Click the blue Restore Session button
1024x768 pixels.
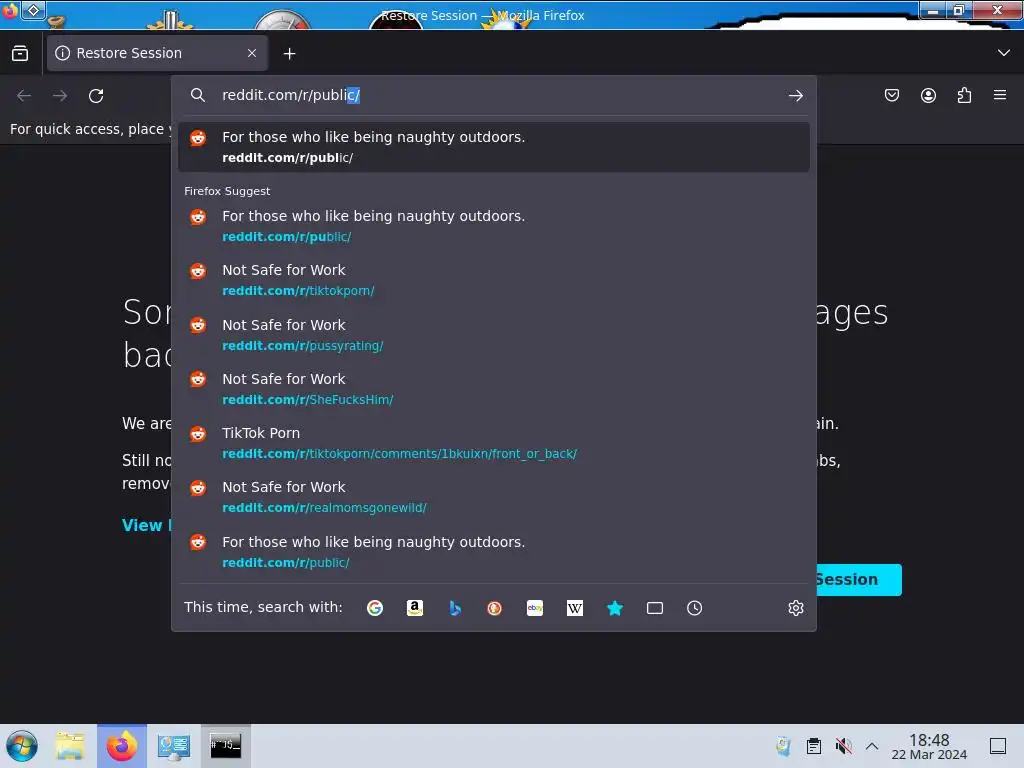(x=858, y=580)
